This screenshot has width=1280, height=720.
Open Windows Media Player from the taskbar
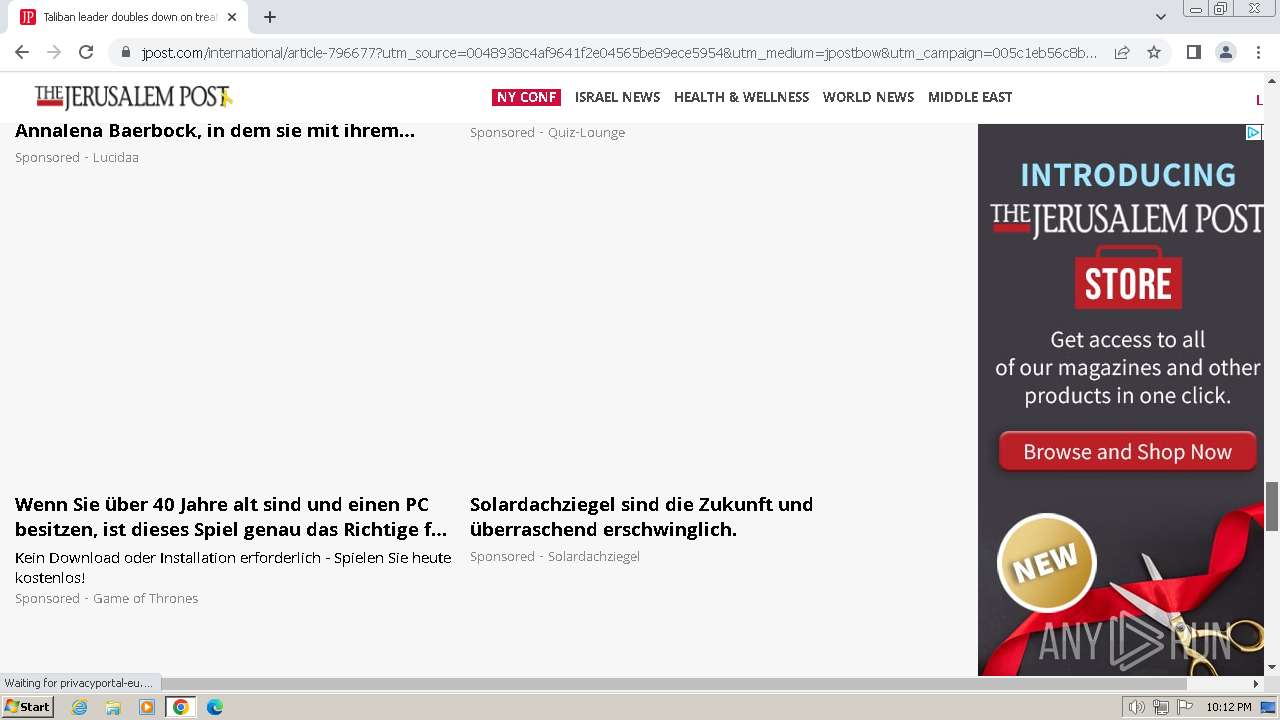point(147,707)
